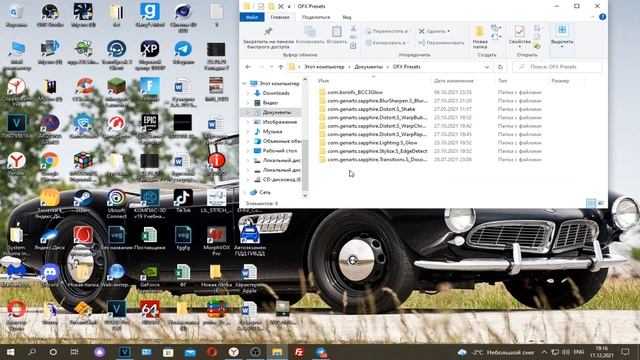The height and width of the screenshot is (360, 640).
Task: Click Этот компьютер in the address breadcrumb
Action: [324, 67]
